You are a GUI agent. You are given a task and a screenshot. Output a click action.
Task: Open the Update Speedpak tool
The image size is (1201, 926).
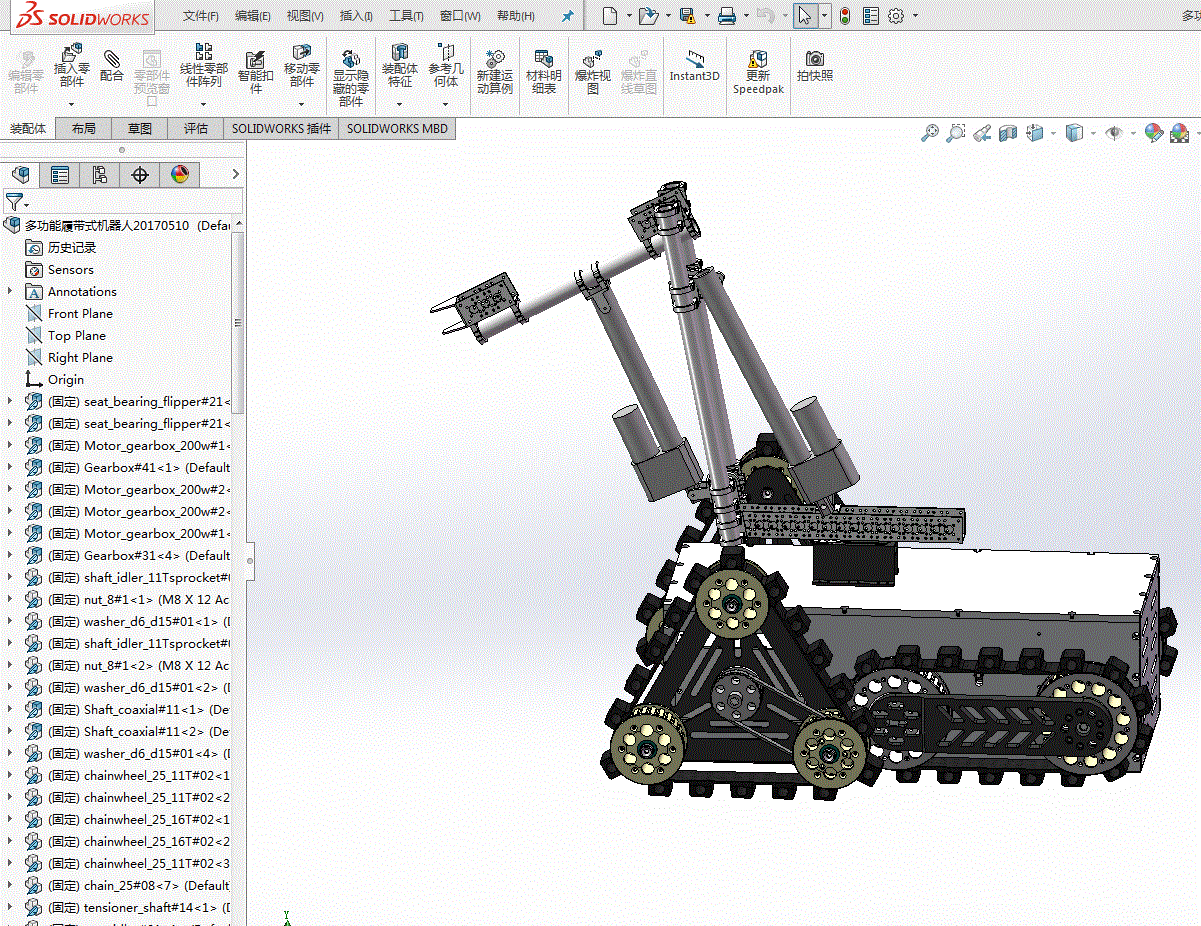pos(758,70)
